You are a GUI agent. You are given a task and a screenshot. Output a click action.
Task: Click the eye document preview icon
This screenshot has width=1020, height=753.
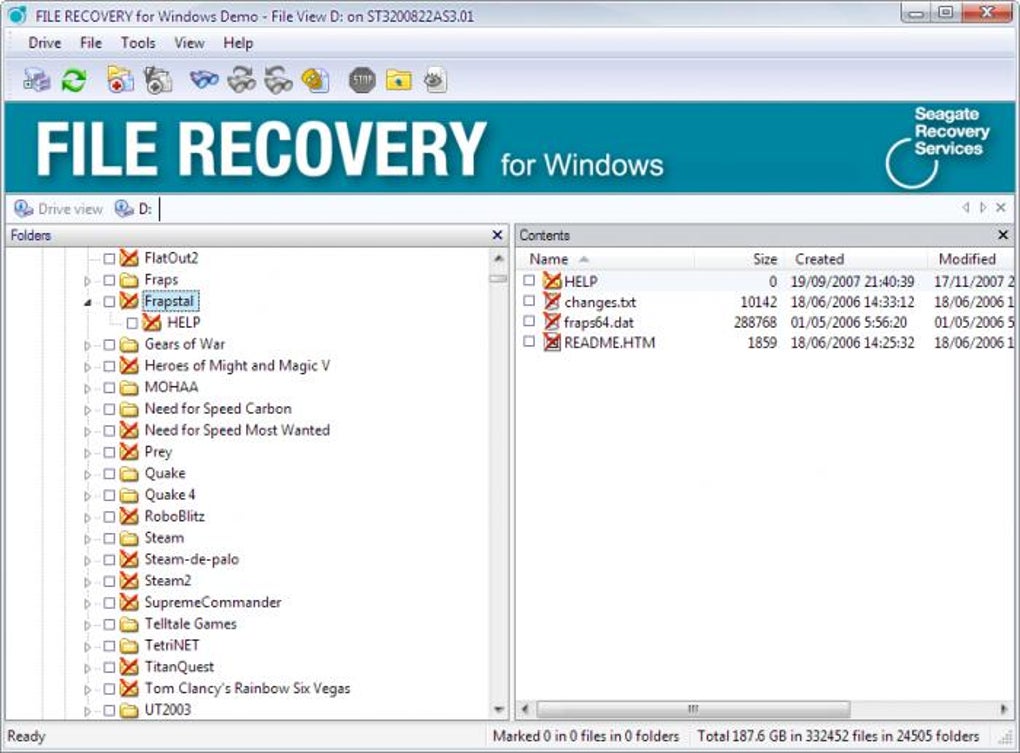(435, 81)
